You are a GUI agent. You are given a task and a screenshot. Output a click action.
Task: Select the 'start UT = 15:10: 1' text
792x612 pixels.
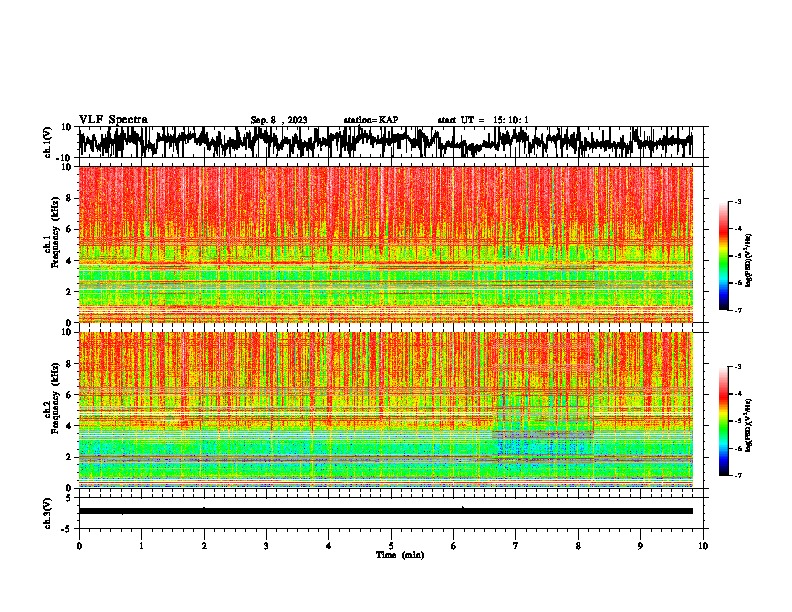(483, 120)
